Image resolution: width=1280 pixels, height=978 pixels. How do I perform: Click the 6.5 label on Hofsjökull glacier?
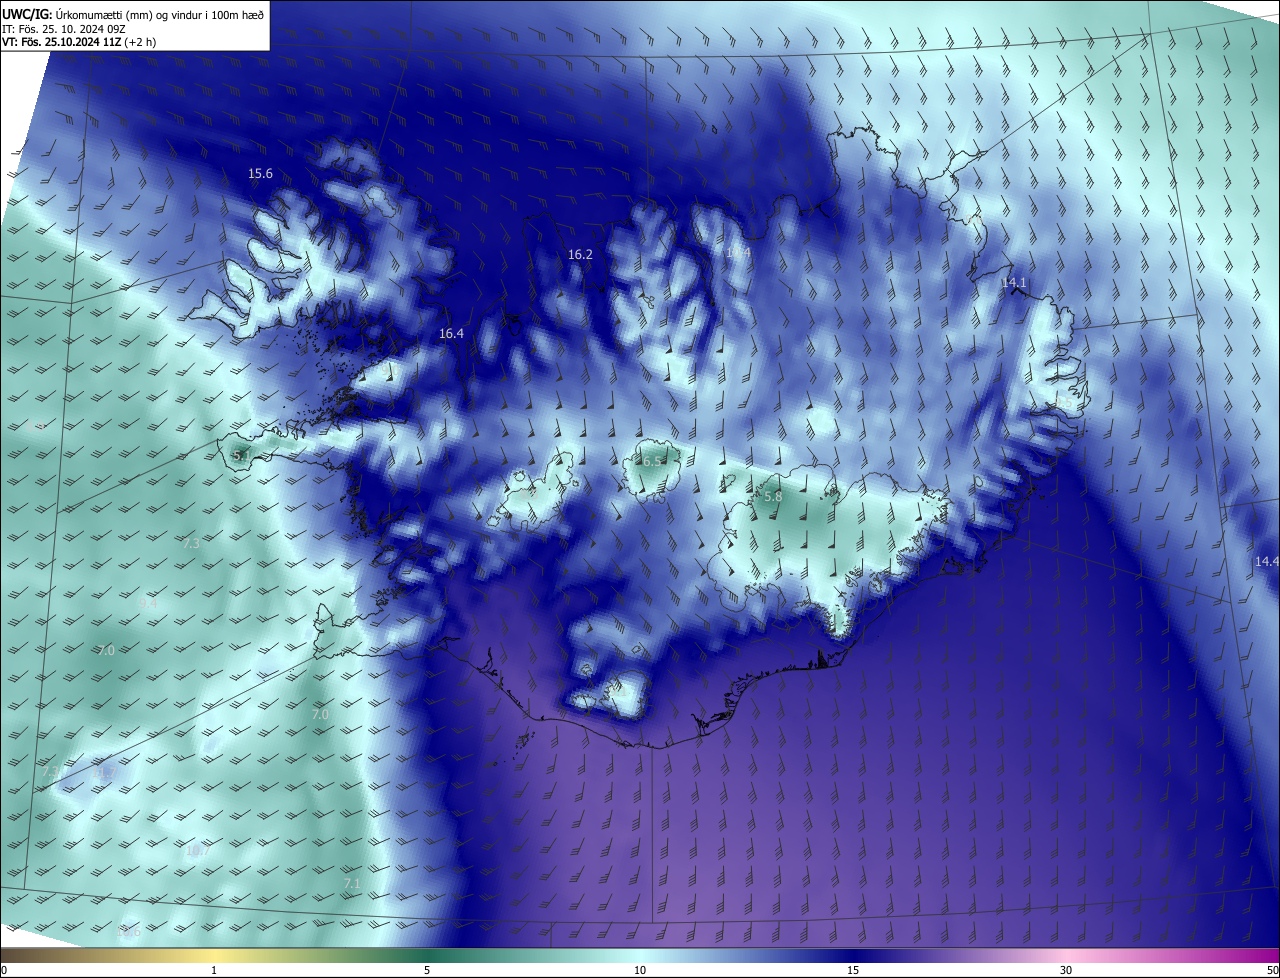click(651, 462)
